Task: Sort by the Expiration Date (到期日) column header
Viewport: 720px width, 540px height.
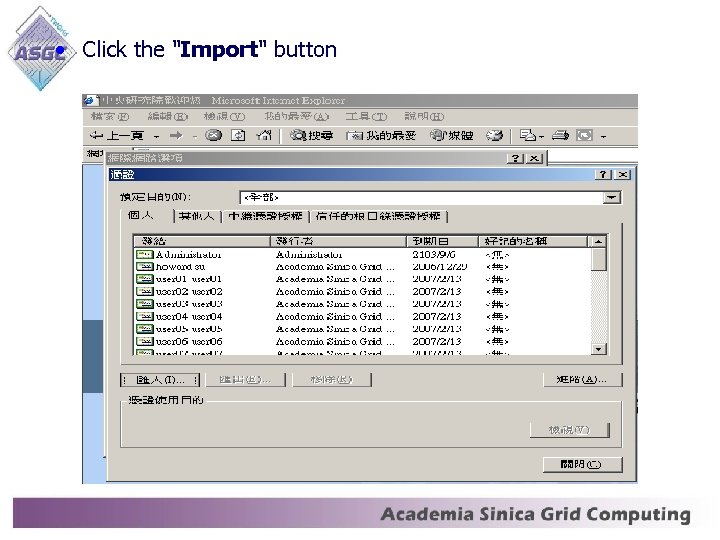Action: pyautogui.click(x=442, y=241)
